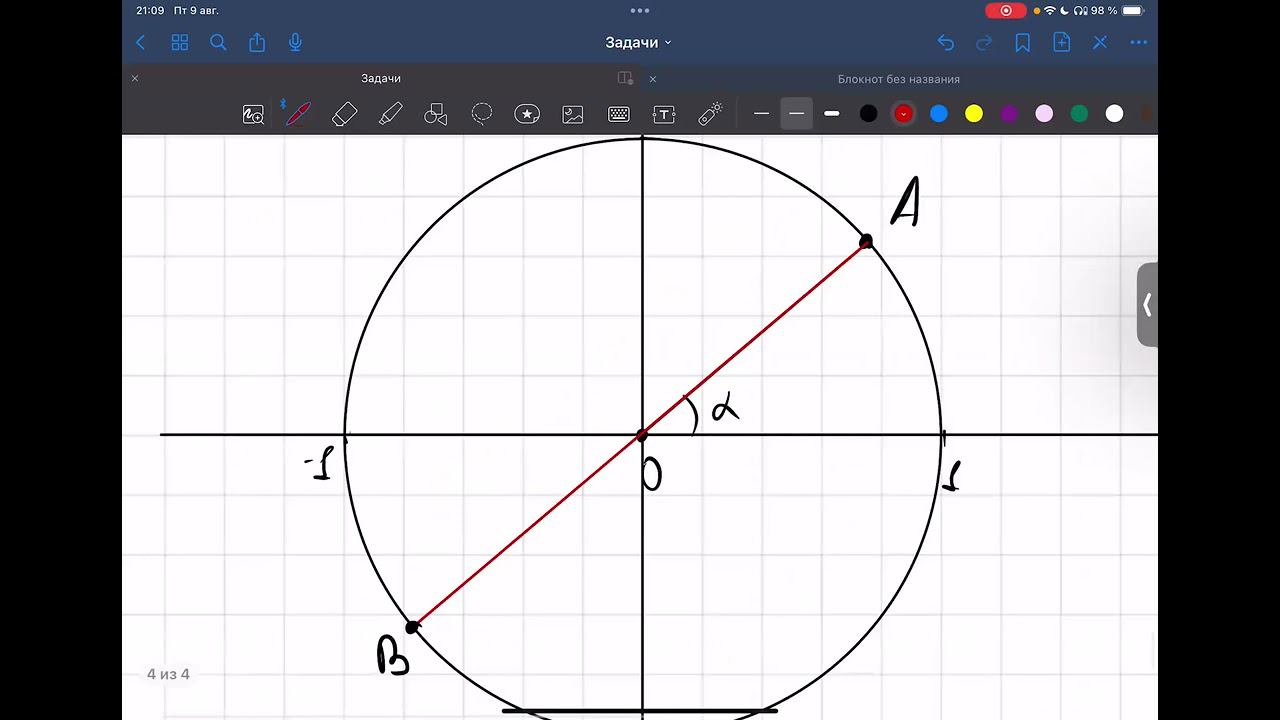1280x720 pixels.
Task: Go back using the top-left chevron
Action: [x=141, y=42]
